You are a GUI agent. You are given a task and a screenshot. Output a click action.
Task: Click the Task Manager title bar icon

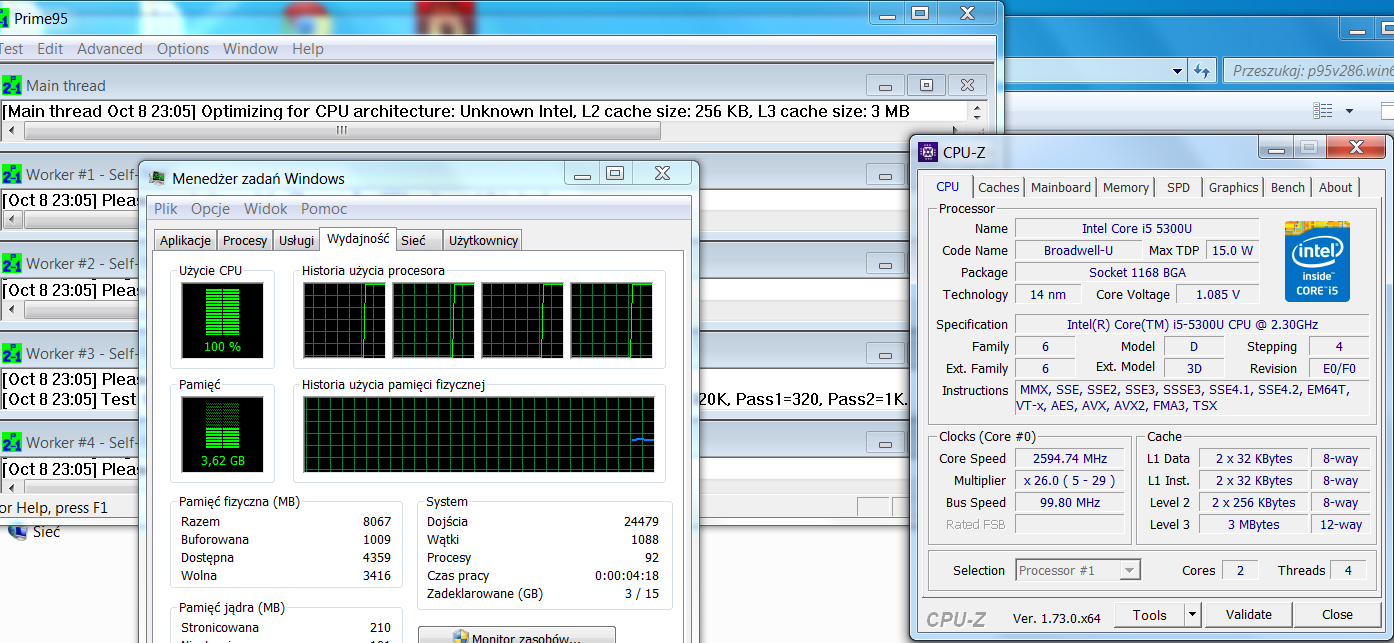(x=157, y=178)
